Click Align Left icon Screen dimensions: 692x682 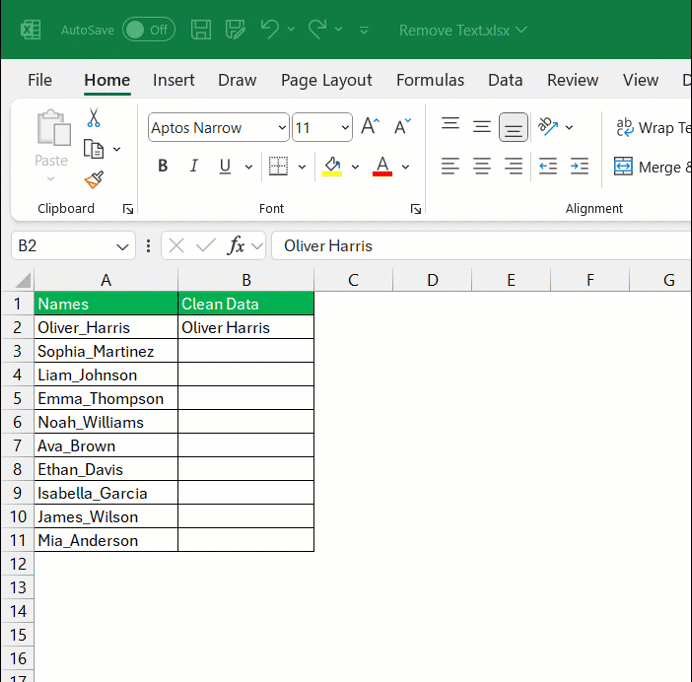[x=450, y=166]
